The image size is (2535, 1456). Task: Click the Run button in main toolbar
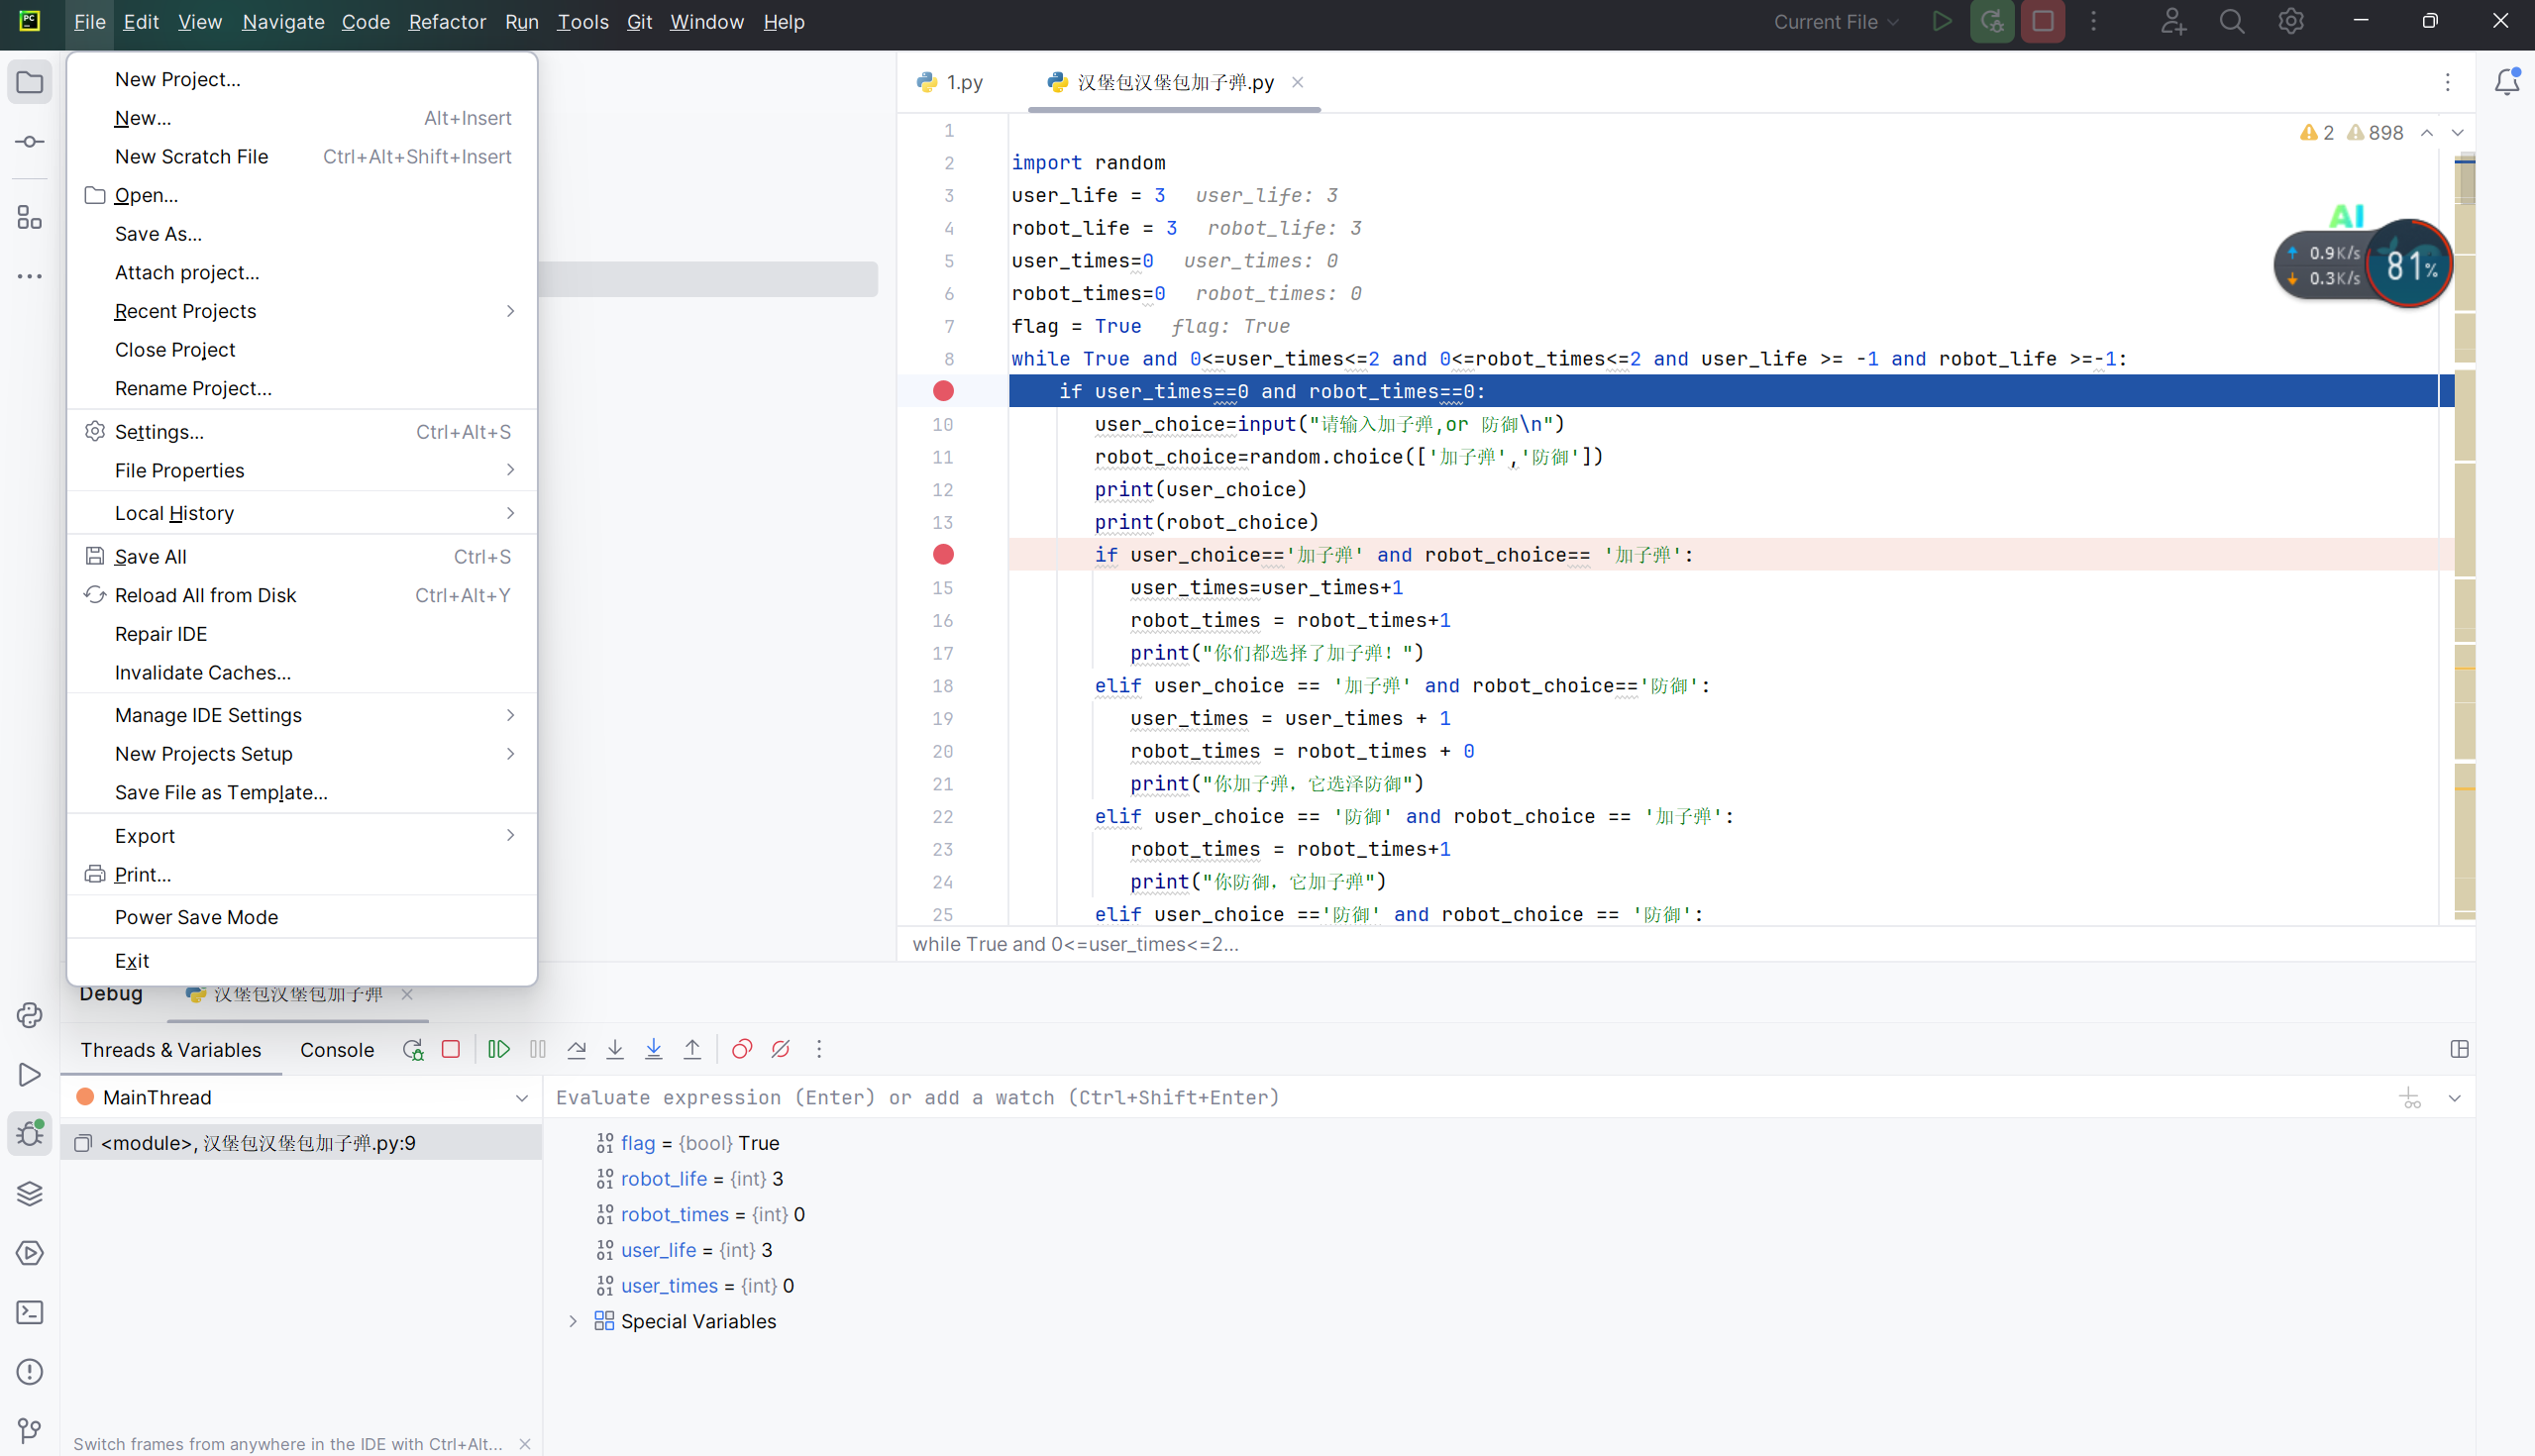(1942, 22)
